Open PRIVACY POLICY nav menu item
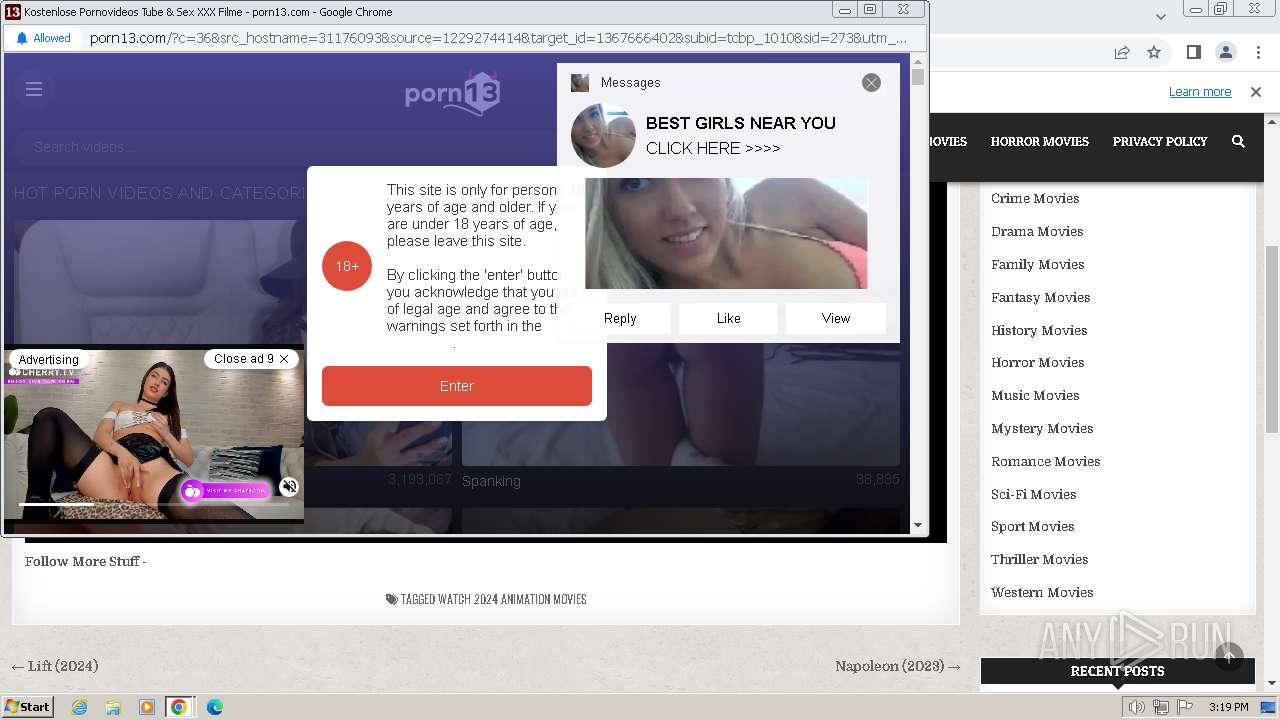1280x720 pixels. coord(1160,142)
